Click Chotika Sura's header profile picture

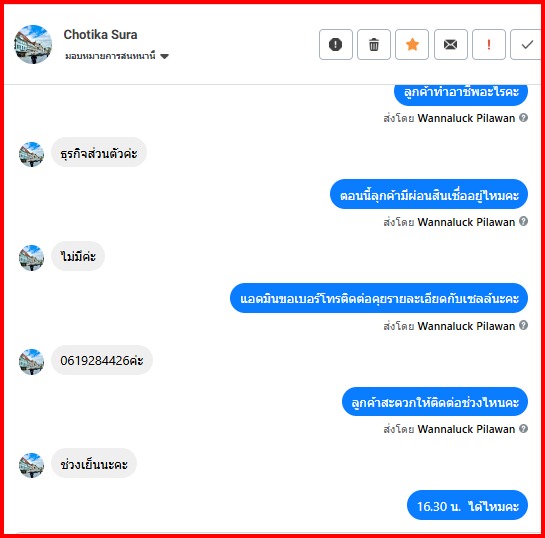pos(33,44)
